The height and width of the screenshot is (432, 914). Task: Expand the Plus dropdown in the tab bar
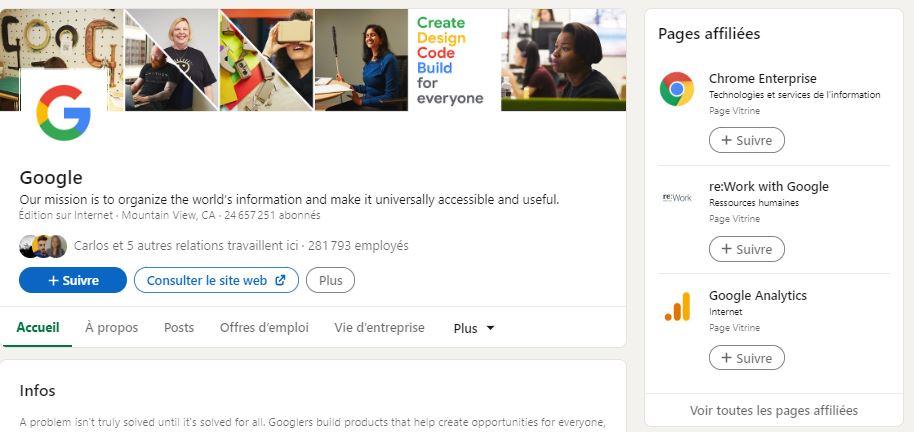(x=474, y=328)
